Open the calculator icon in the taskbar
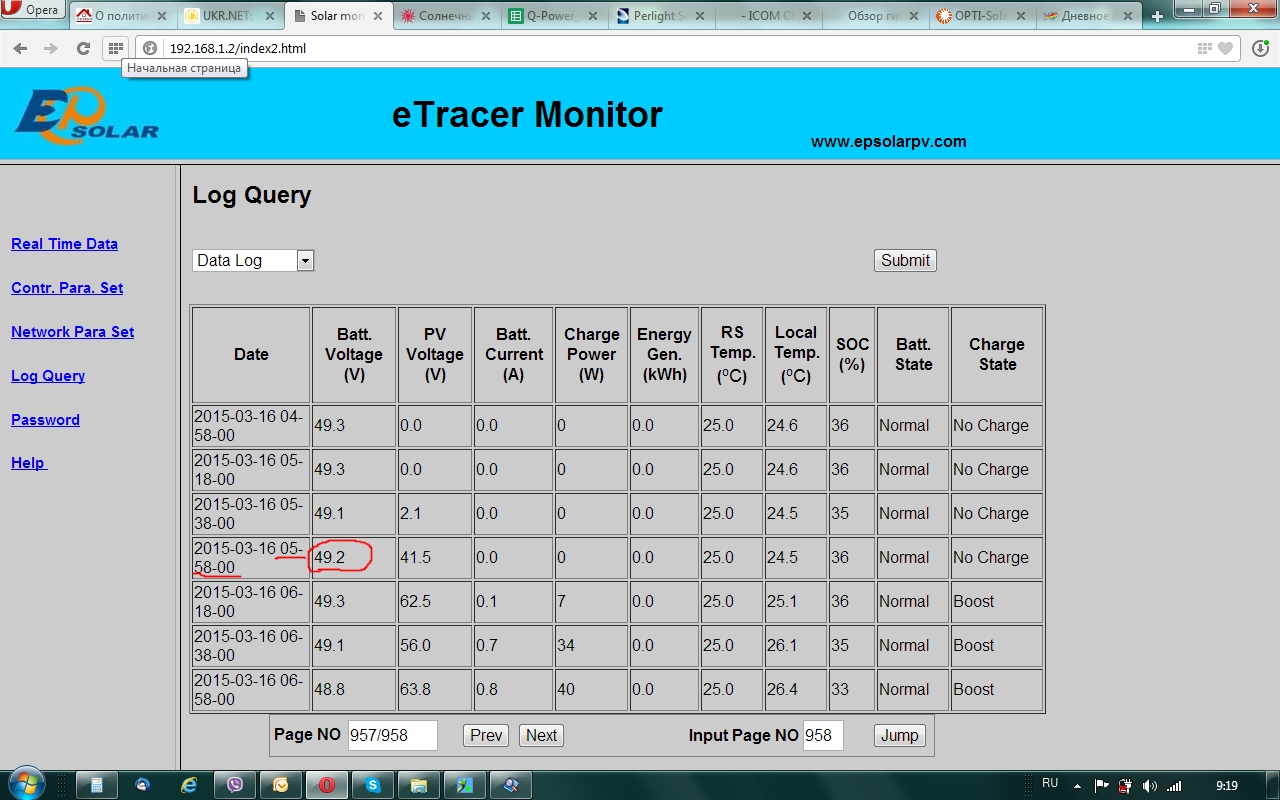1280x800 pixels. (x=97, y=785)
